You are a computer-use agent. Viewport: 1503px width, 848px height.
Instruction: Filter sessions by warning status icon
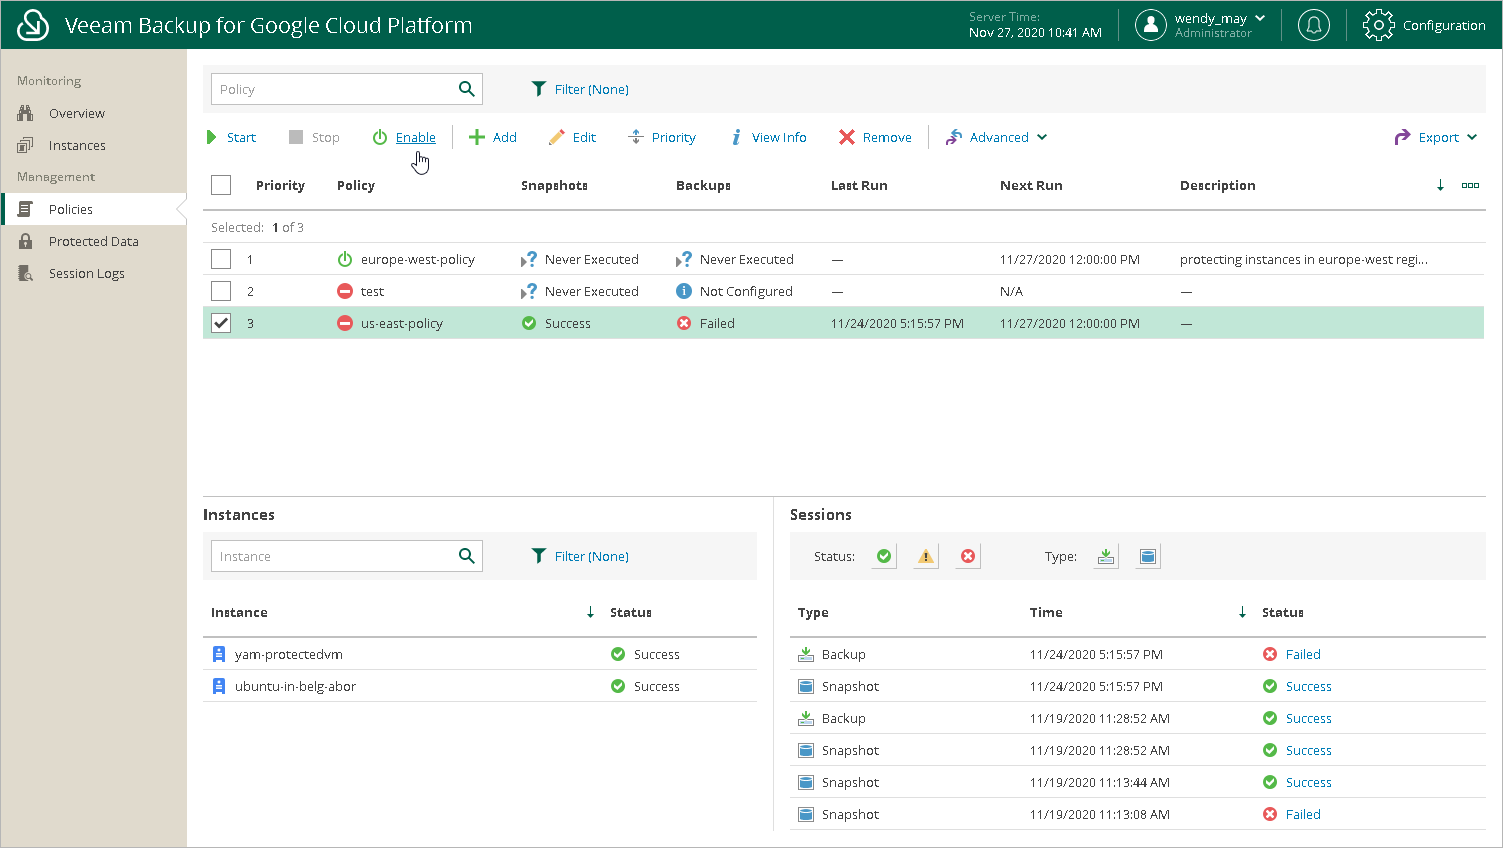tap(926, 557)
